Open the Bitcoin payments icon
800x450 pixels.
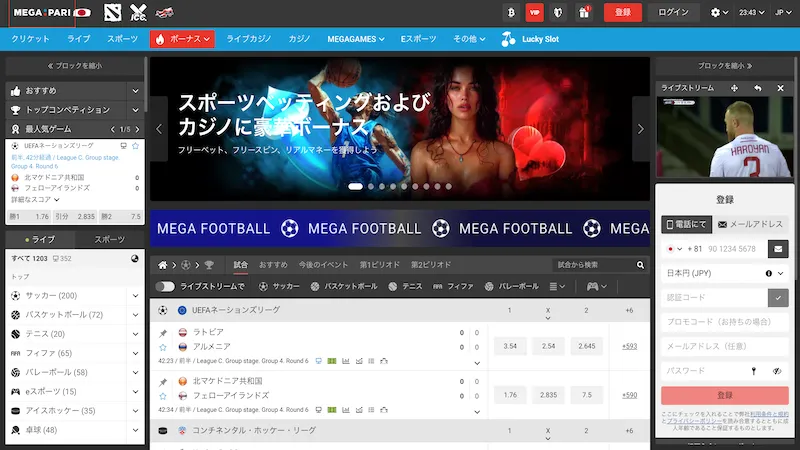point(511,12)
